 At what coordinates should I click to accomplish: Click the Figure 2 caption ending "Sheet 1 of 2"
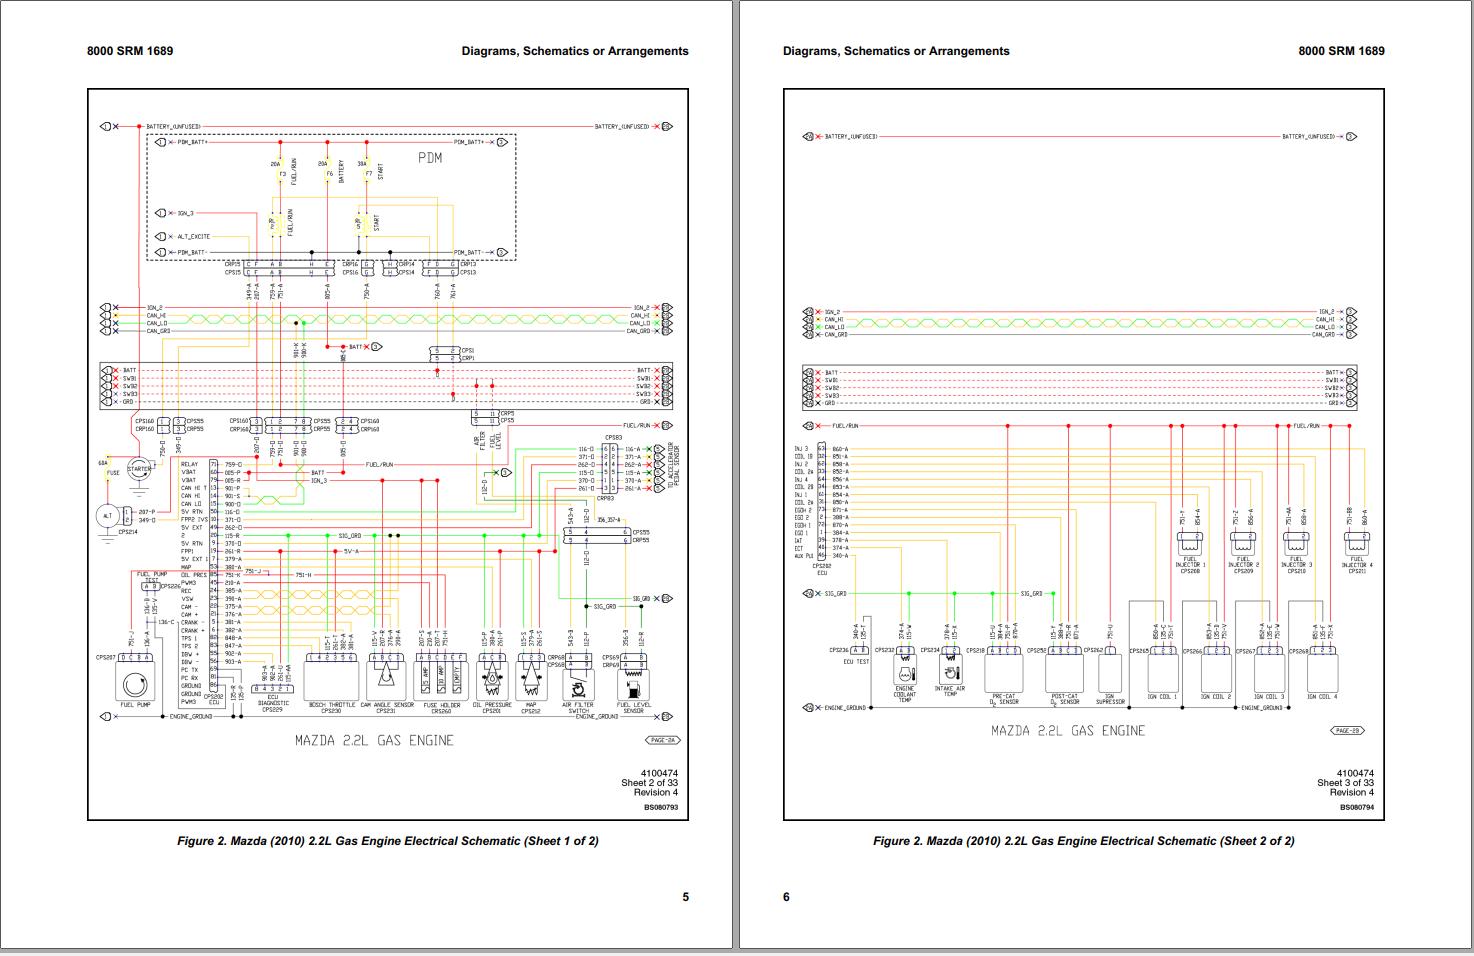[388, 841]
